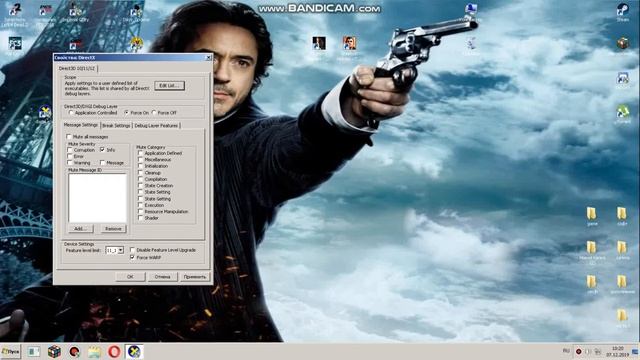Select the Direct3D 10/11/12 tab
Screen dimensions: 640x360
77,69
